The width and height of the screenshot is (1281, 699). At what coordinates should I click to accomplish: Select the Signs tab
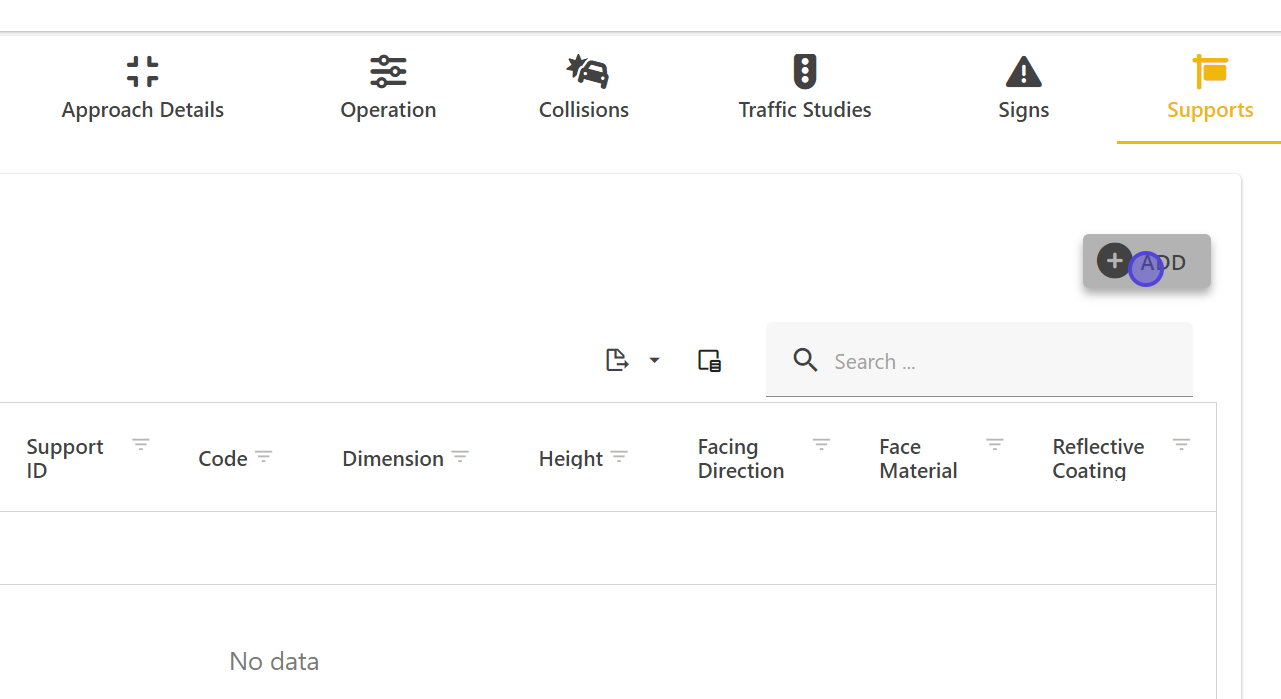pyautogui.click(x=1023, y=89)
